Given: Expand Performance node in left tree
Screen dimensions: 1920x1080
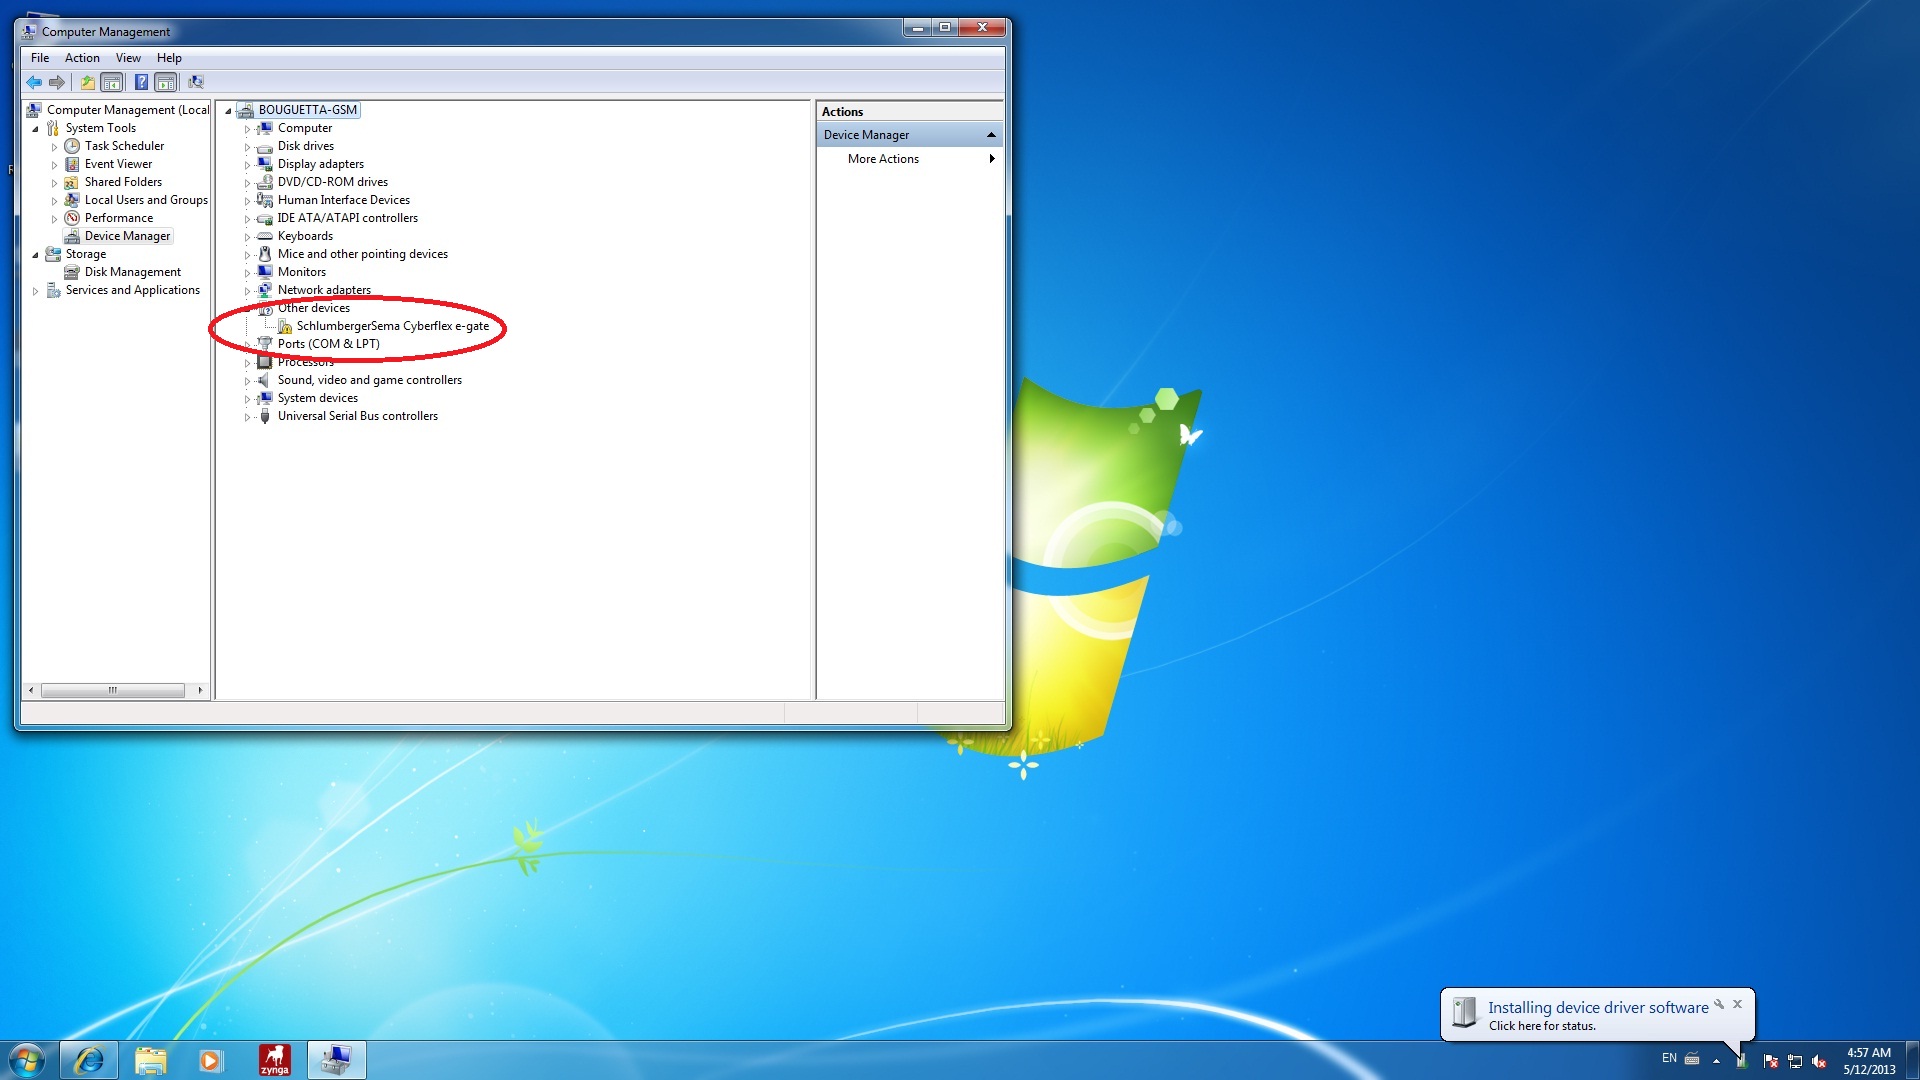Looking at the screenshot, I should [54, 219].
